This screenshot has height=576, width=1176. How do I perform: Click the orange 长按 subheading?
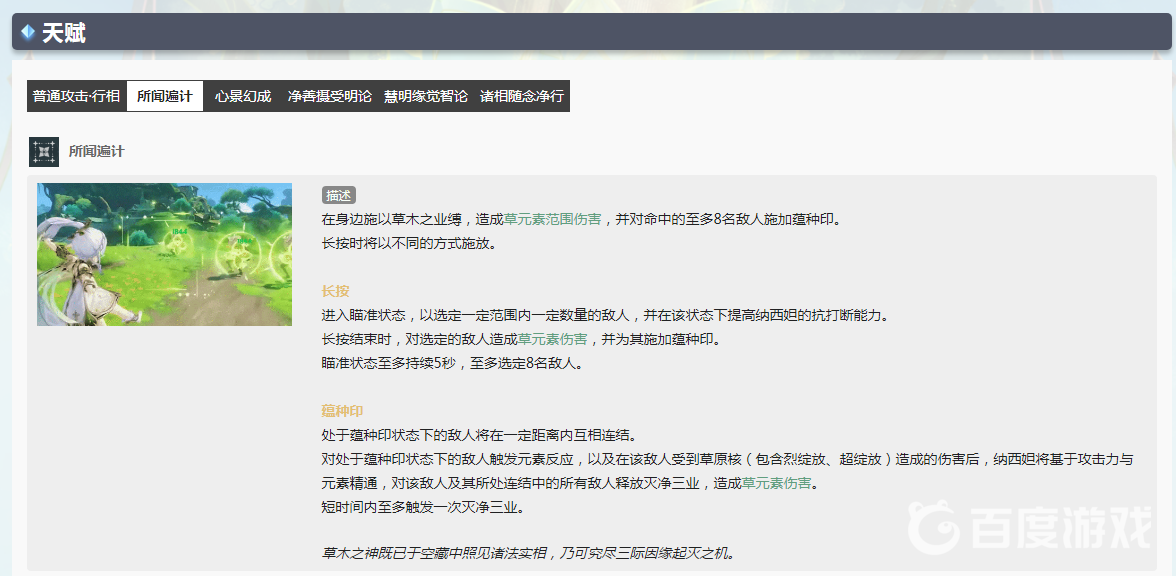(335, 292)
